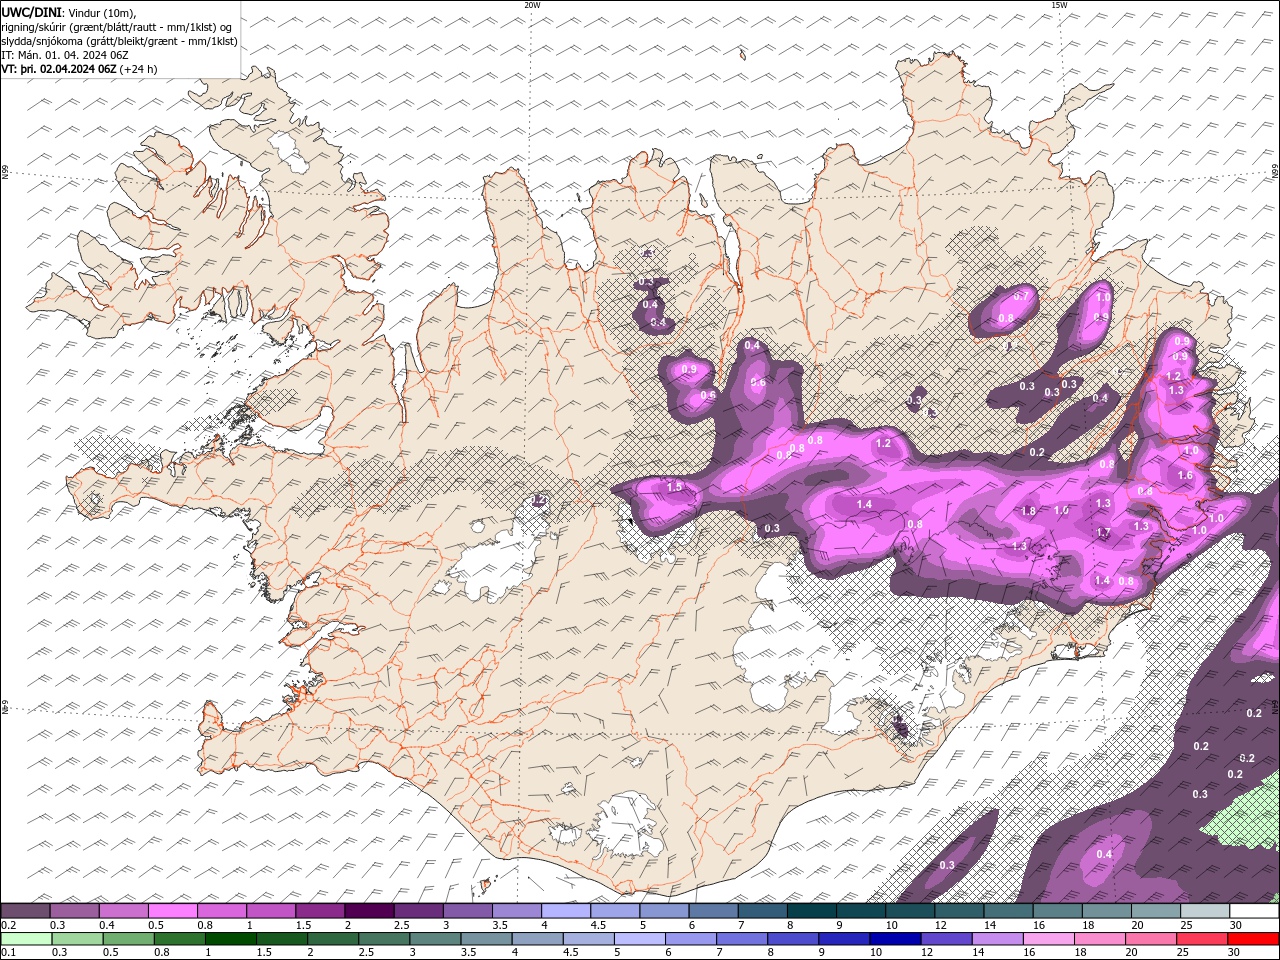Select the top legend row swatch labelled 18

tap(1107, 911)
